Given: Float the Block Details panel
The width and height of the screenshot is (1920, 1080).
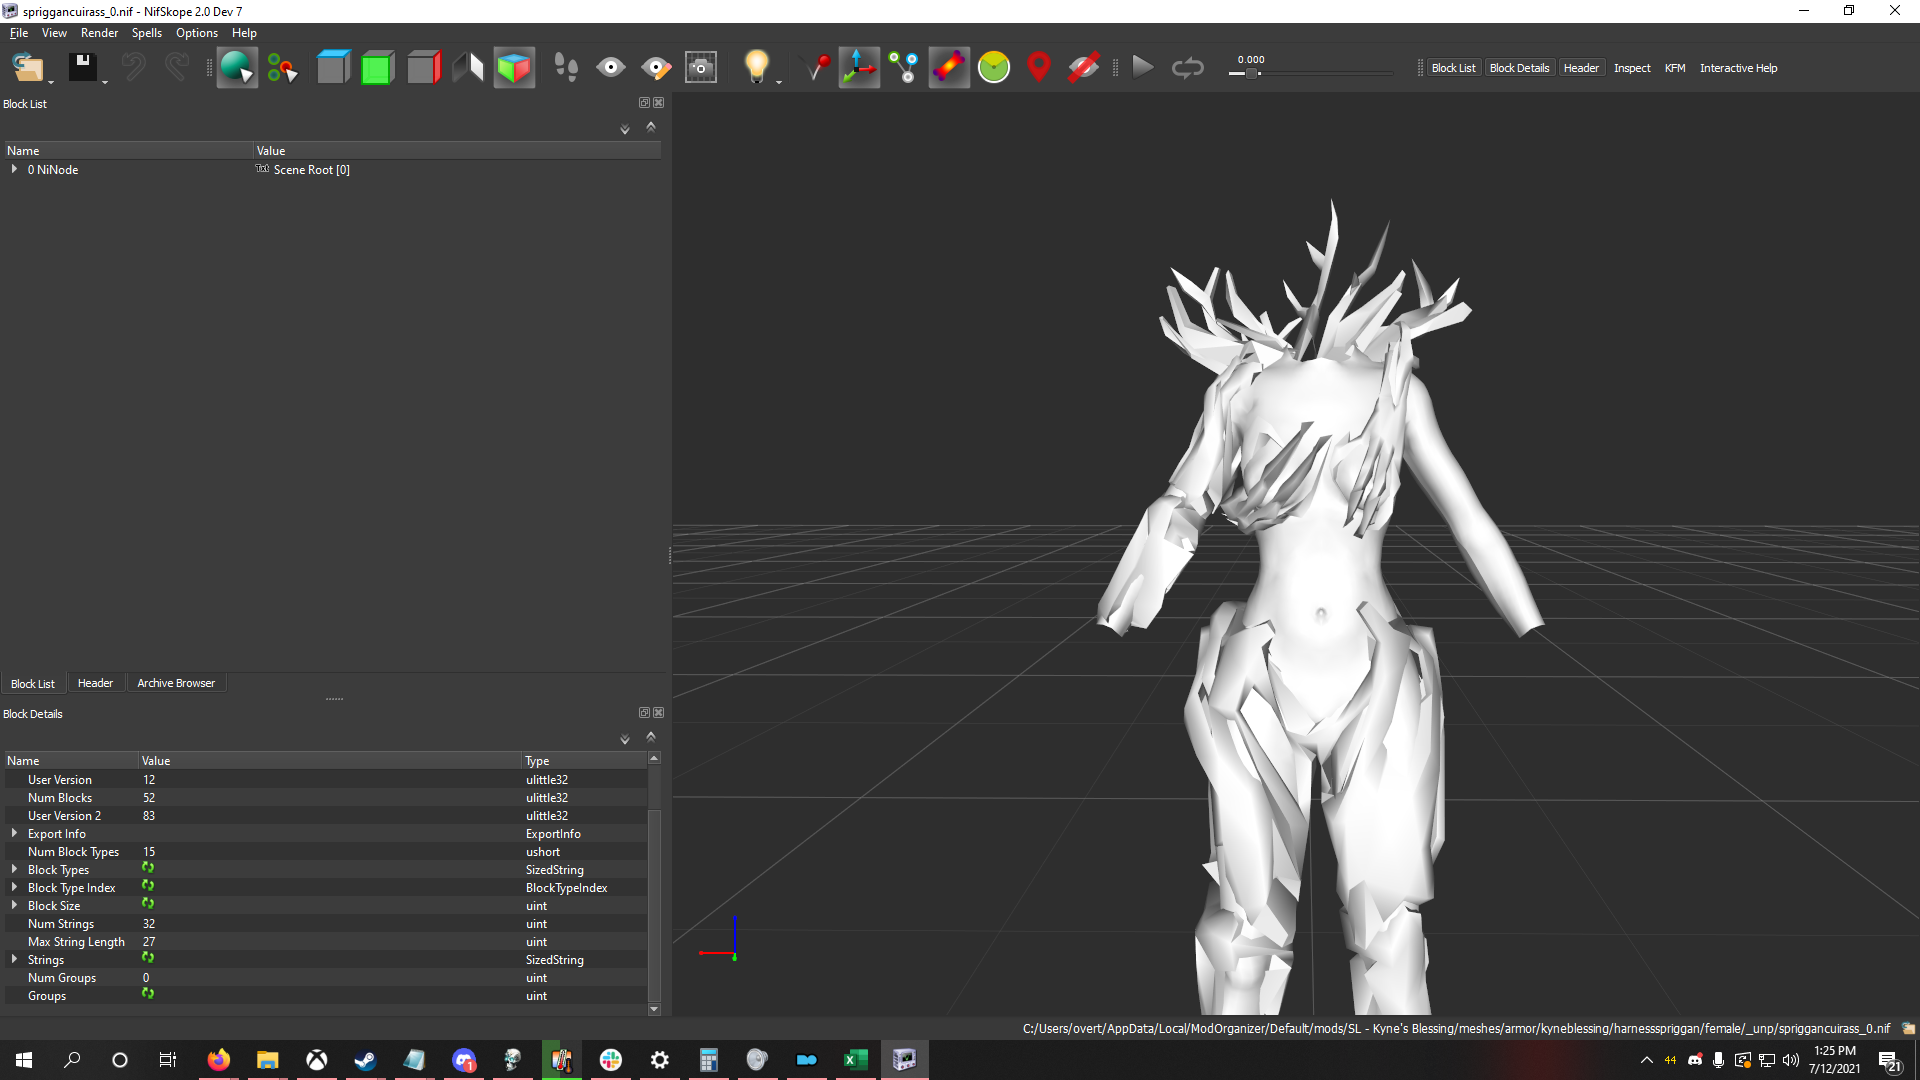Looking at the screenshot, I should (644, 713).
